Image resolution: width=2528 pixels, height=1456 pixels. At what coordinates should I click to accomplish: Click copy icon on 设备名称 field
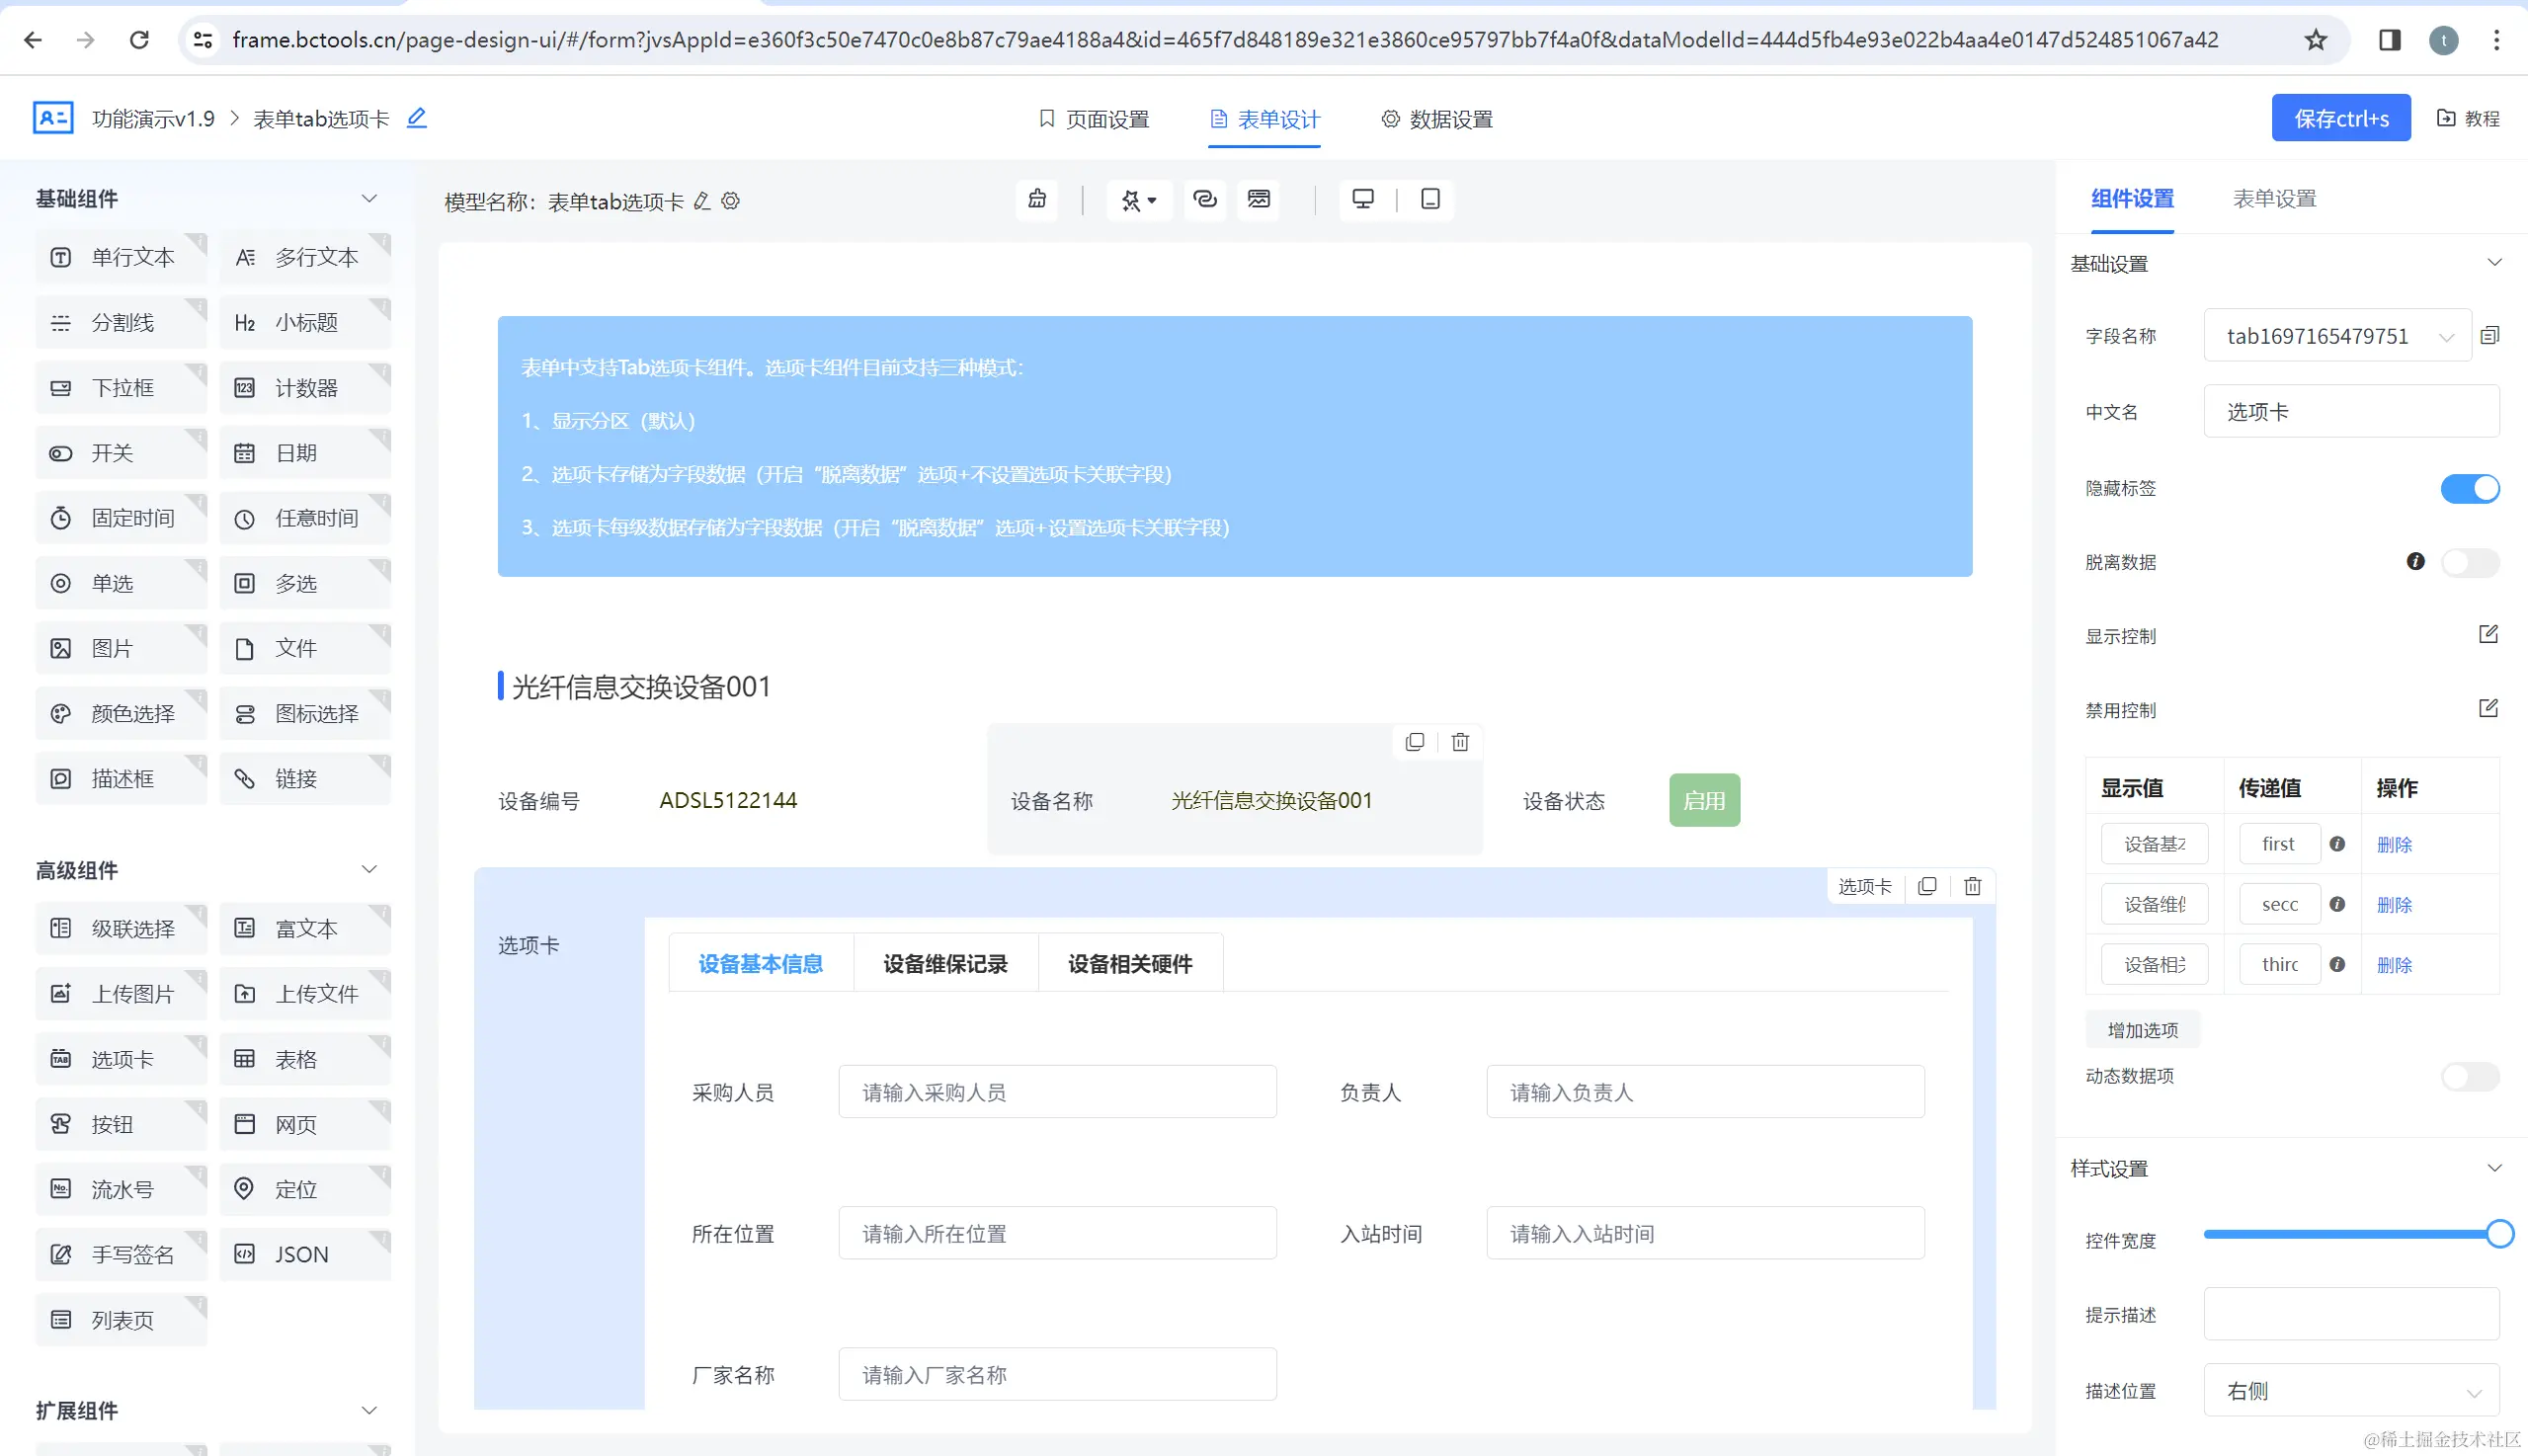pyautogui.click(x=1414, y=742)
